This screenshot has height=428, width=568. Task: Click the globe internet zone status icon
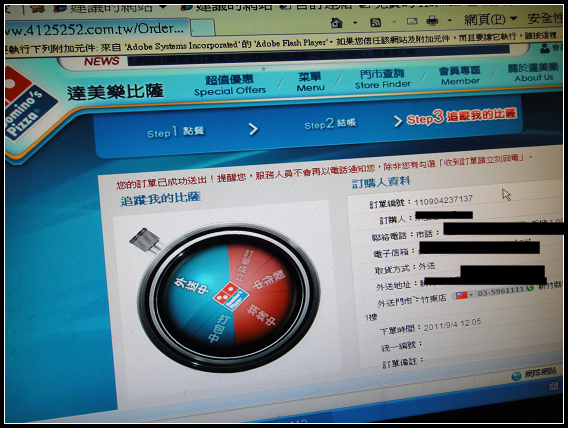point(516,376)
